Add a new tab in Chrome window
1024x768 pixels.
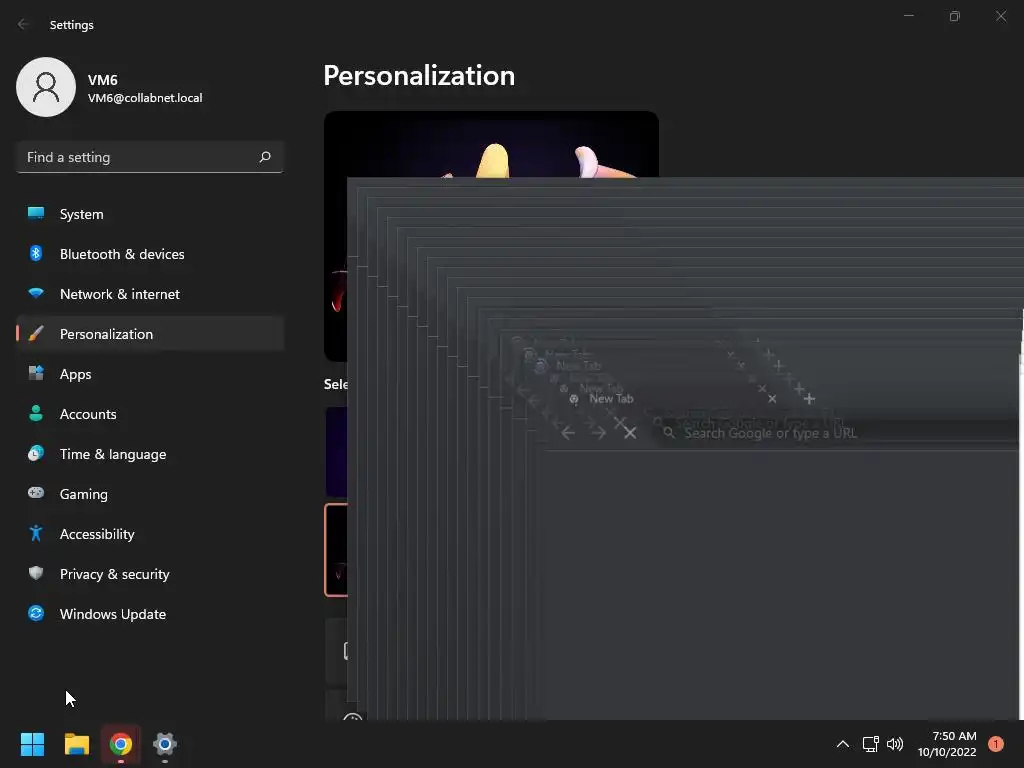(809, 398)
